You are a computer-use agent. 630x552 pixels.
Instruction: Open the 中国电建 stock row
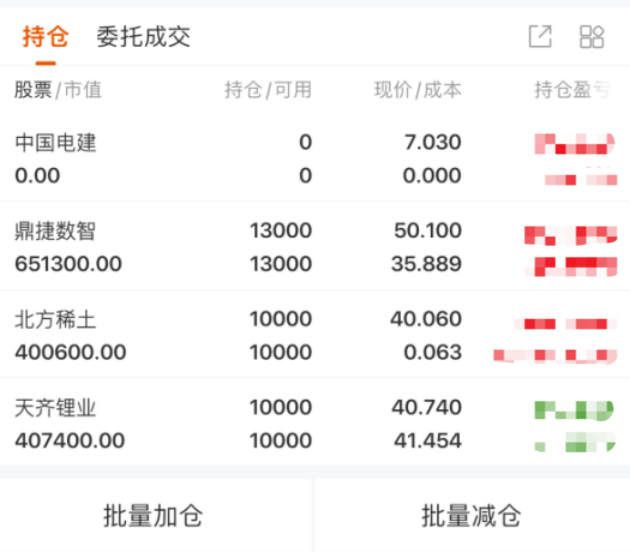point(315,159)
